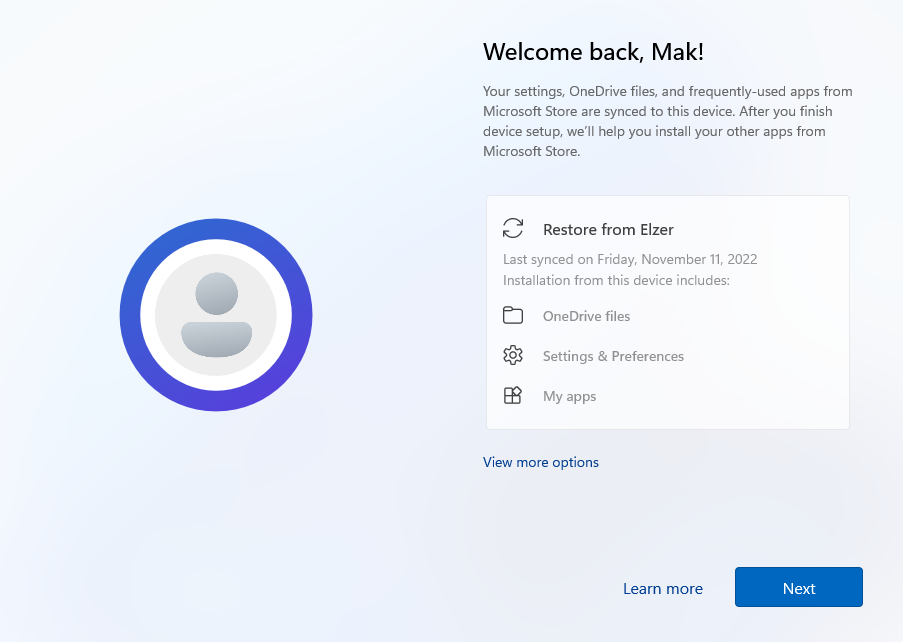Click the Welcome back, Mak! heading
The image size is (903, 642).
click(x=593, y=52)
